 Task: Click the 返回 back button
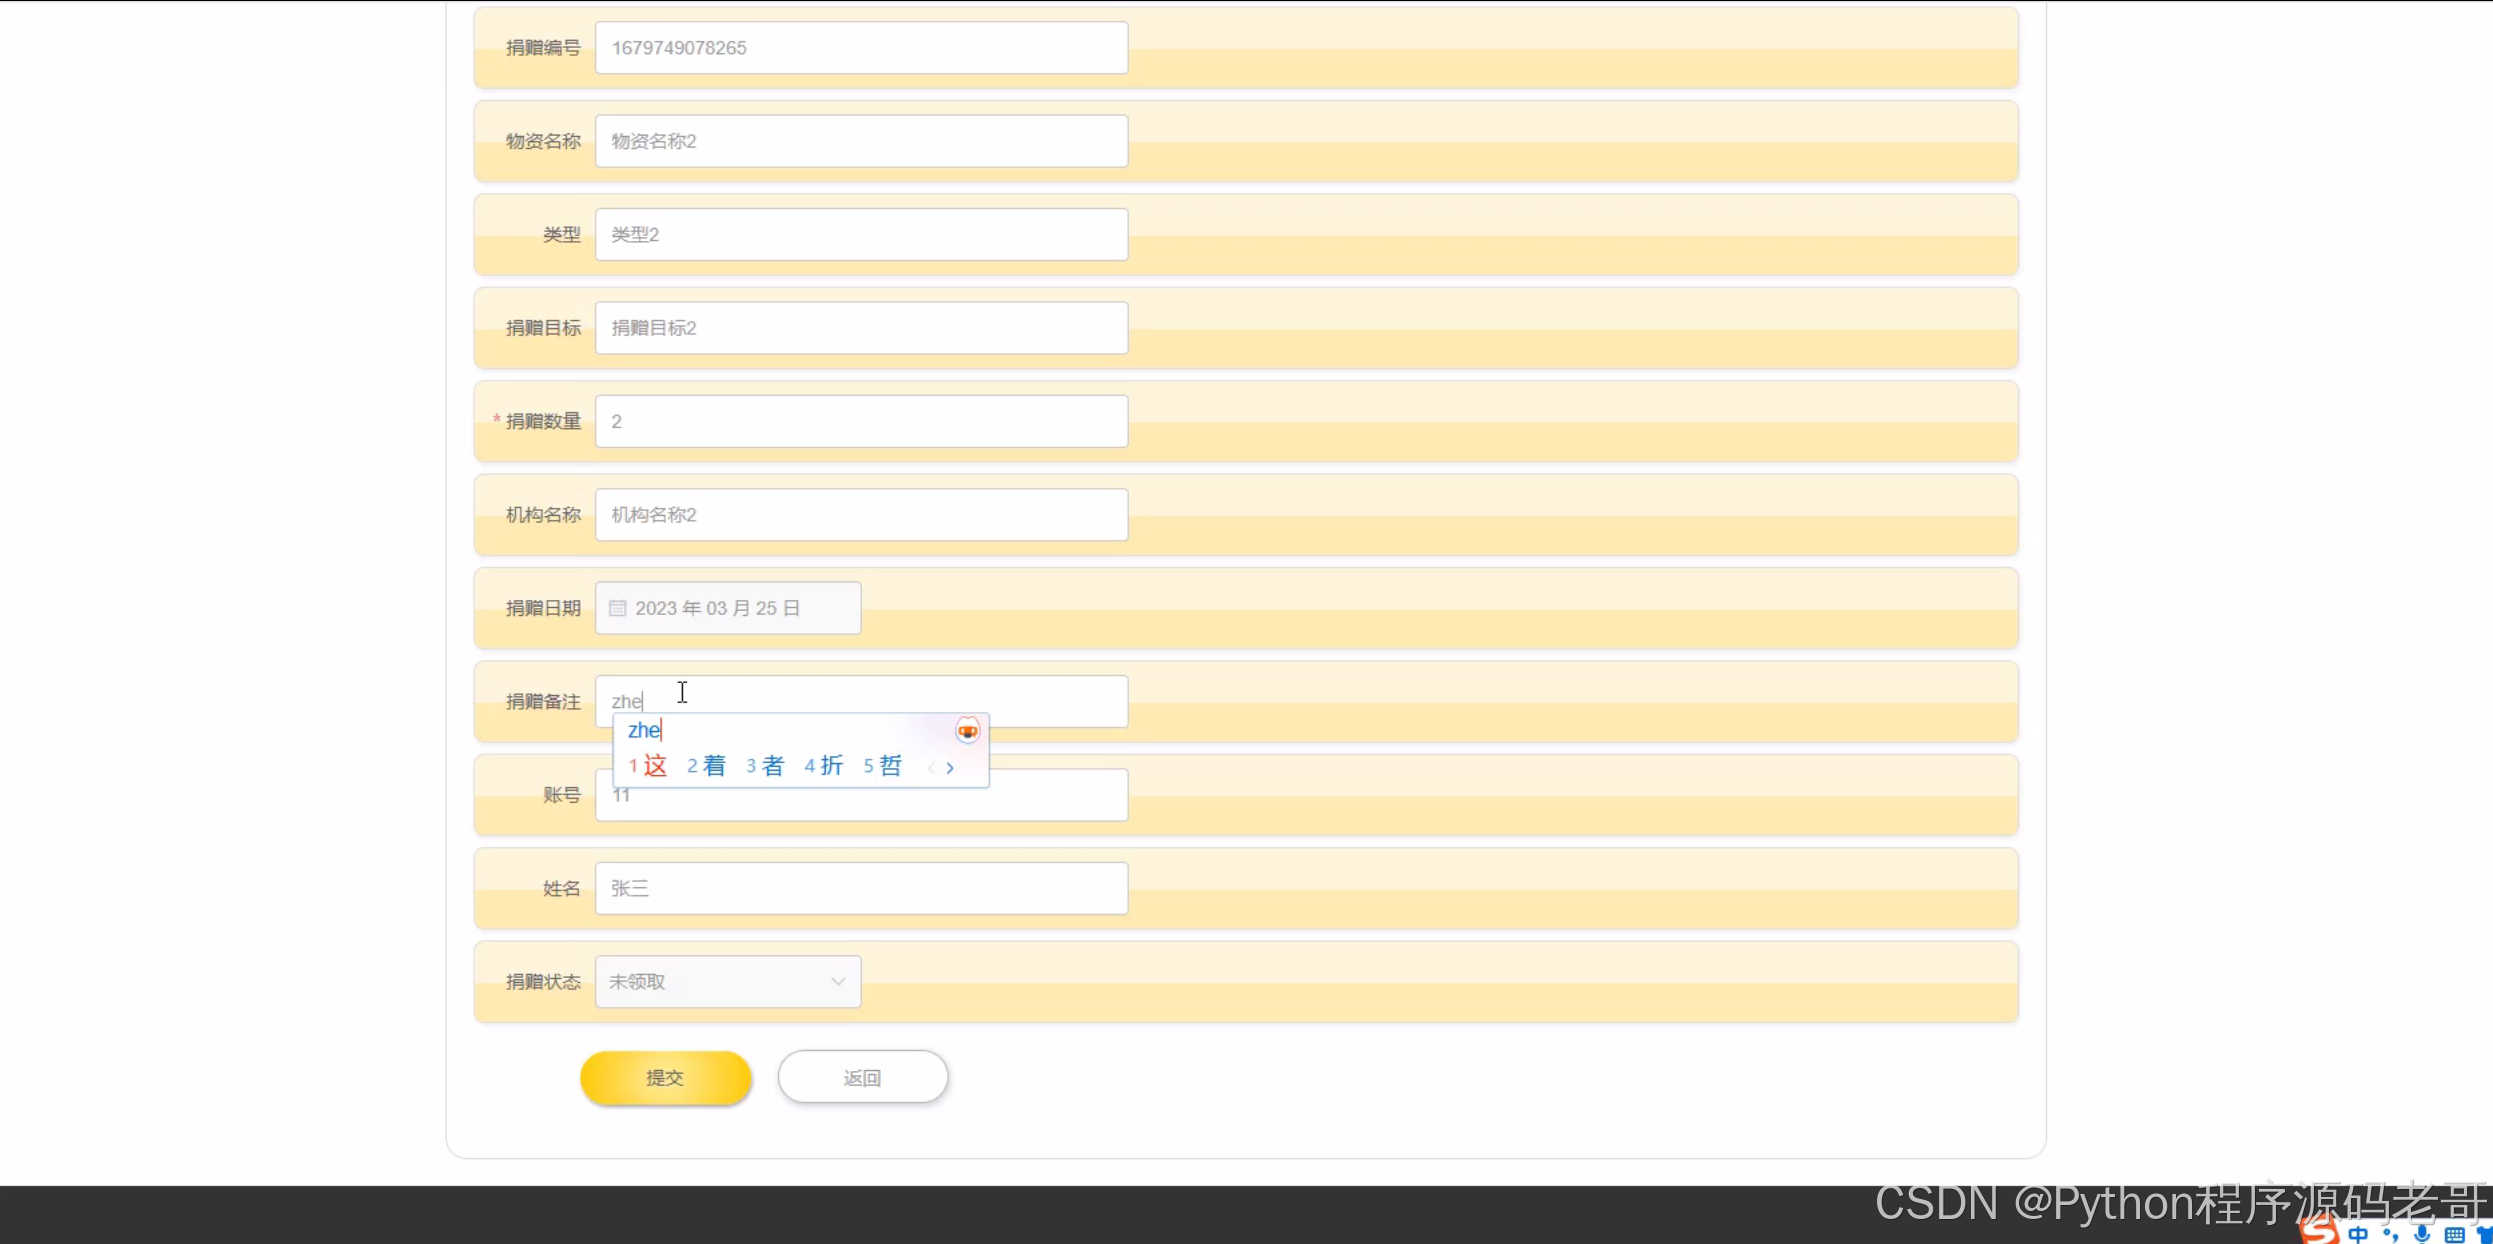pyautogui.click(x=862, y=1078)
